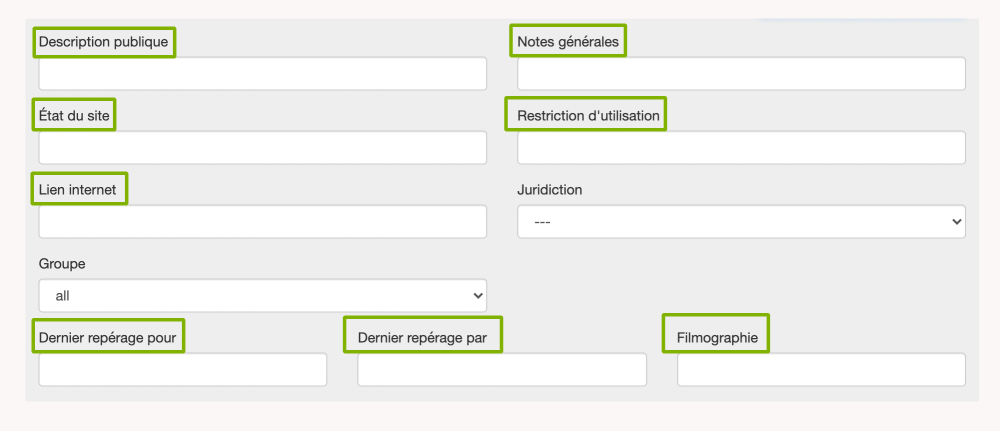Click the "Restriction d'utilisation" label text
1000x431 pixels.
tap(588, 116)
